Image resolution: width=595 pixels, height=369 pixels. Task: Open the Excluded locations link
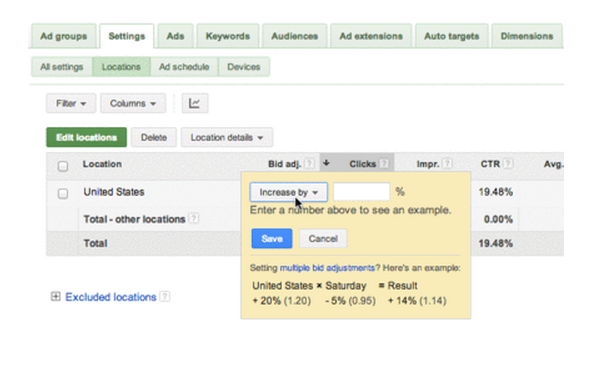[111, 297]
